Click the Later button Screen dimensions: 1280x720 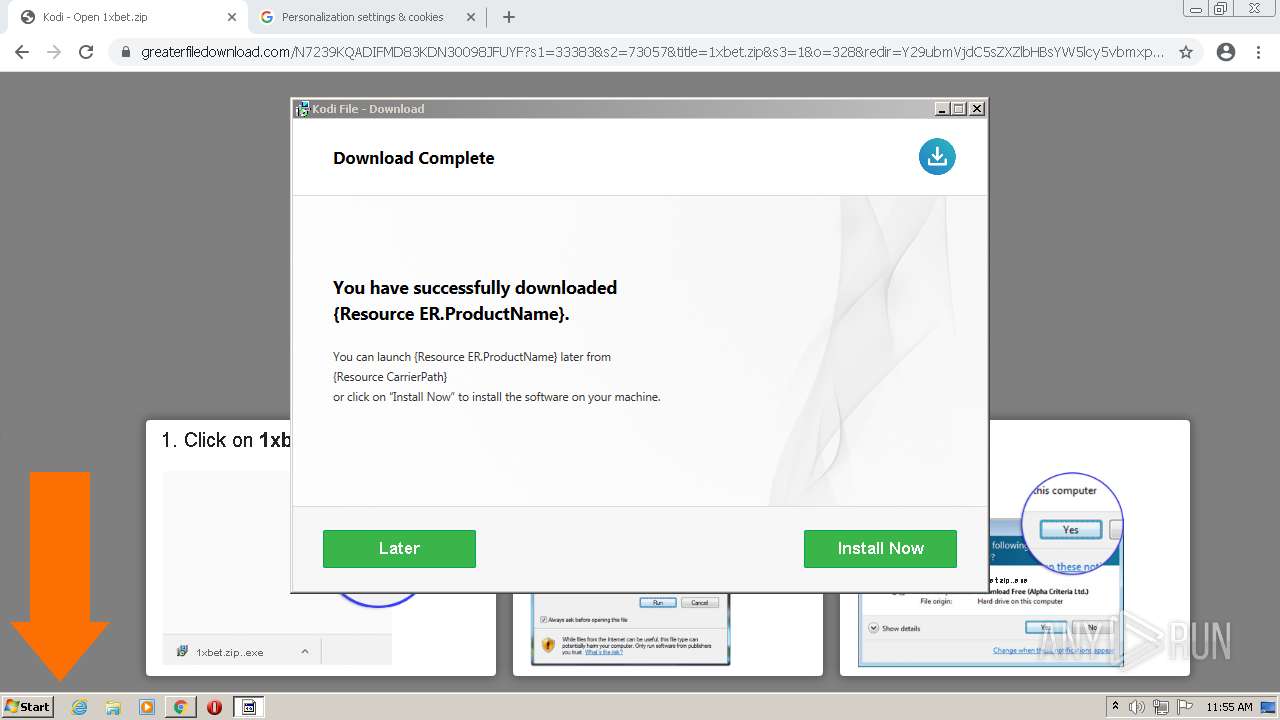click(399, 549)
